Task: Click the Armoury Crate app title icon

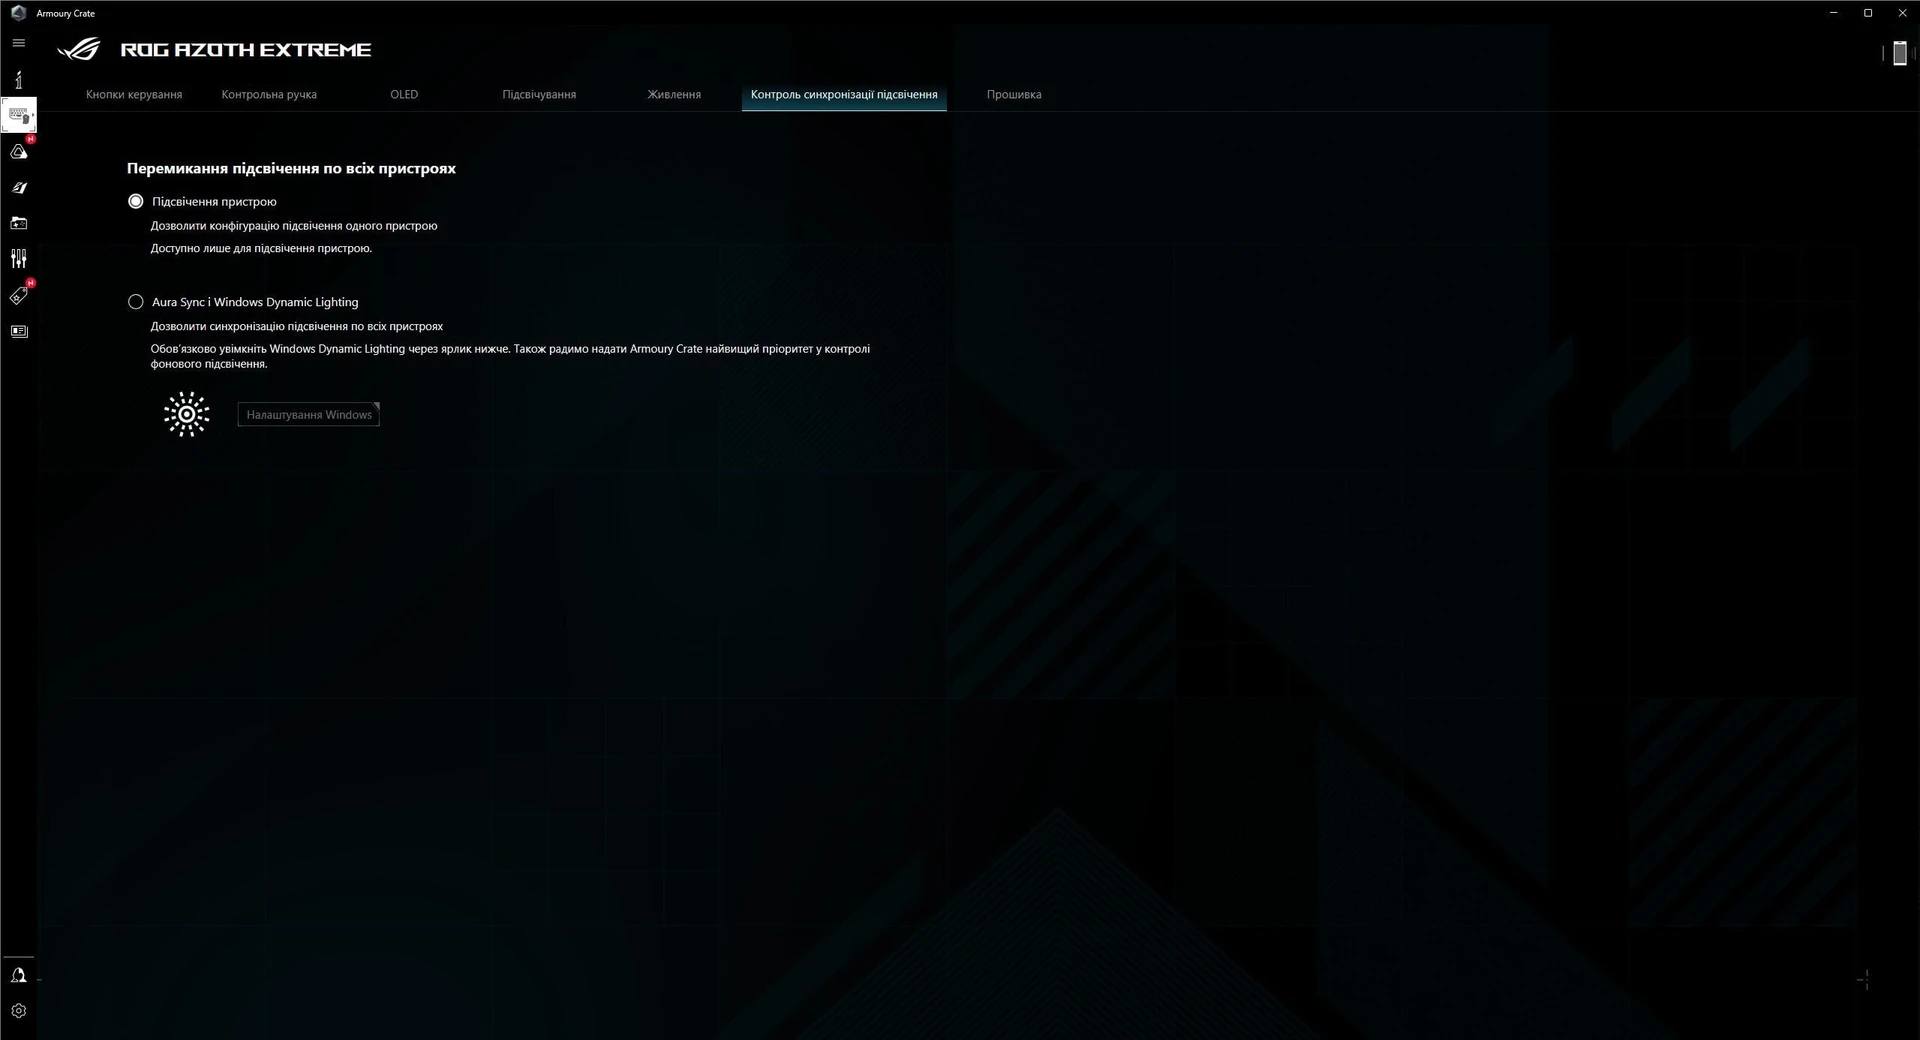Action: tap(17, 13)
